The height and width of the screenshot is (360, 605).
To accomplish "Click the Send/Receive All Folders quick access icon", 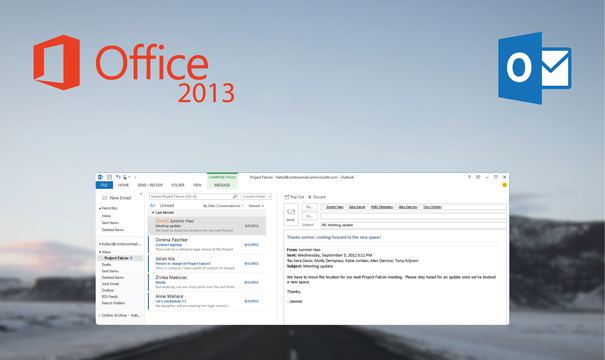I will (x=109, y=177).
